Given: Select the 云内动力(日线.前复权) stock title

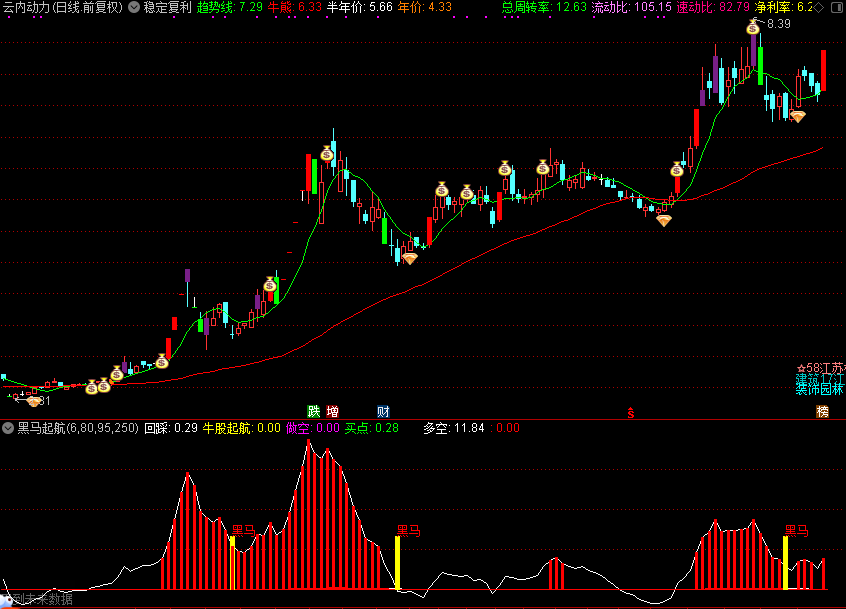Looking at the screenshot, I should [63, 8].
